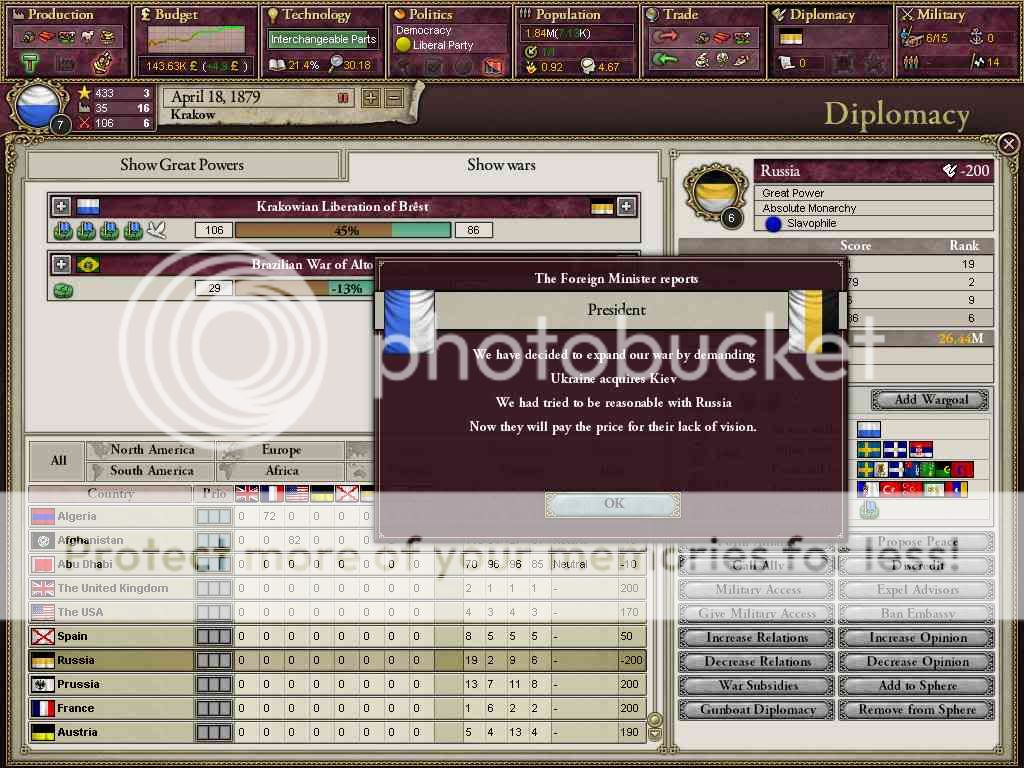Click the French flag column header
Viewport: 1024px width, 768px height.
click(271, 493)
